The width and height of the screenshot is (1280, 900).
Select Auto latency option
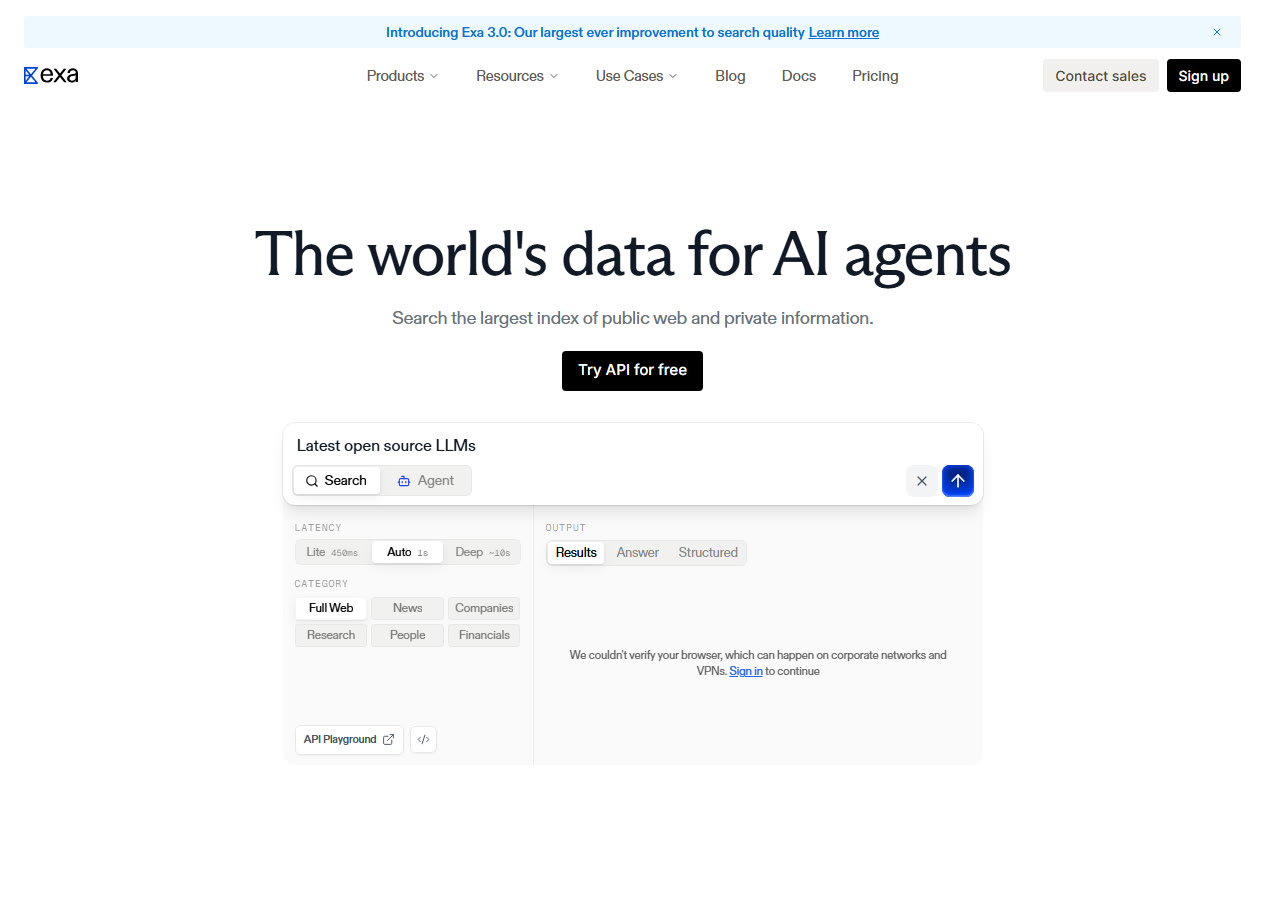coord(407,552)
